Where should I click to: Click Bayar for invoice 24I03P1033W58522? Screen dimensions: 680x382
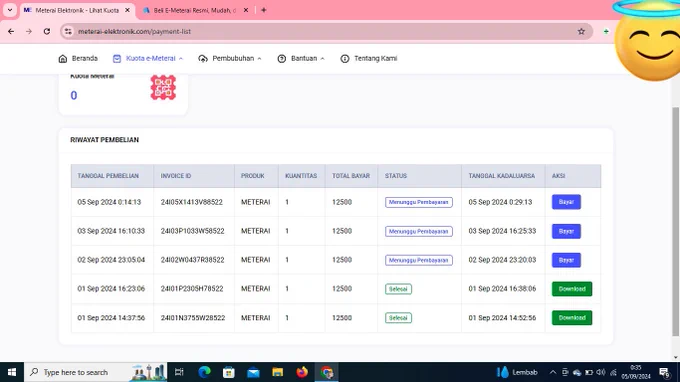coord(566,231)
